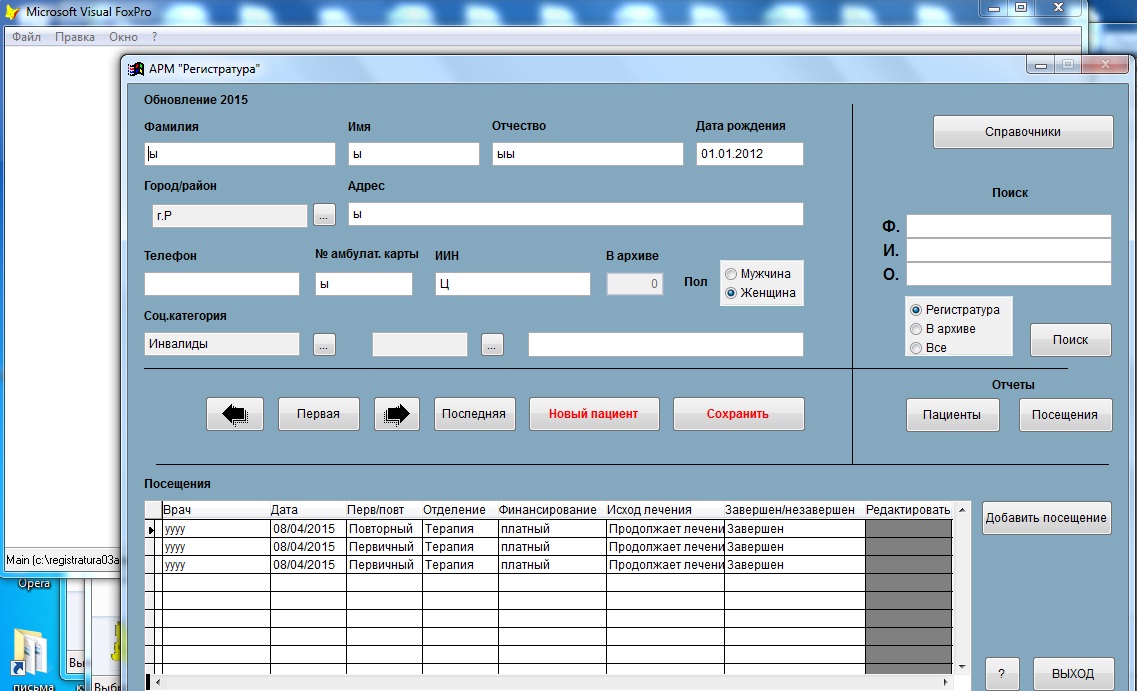Click the Добавить посещение button
This screenshot has height=691, width=1137.
(x=1046, y=518)
